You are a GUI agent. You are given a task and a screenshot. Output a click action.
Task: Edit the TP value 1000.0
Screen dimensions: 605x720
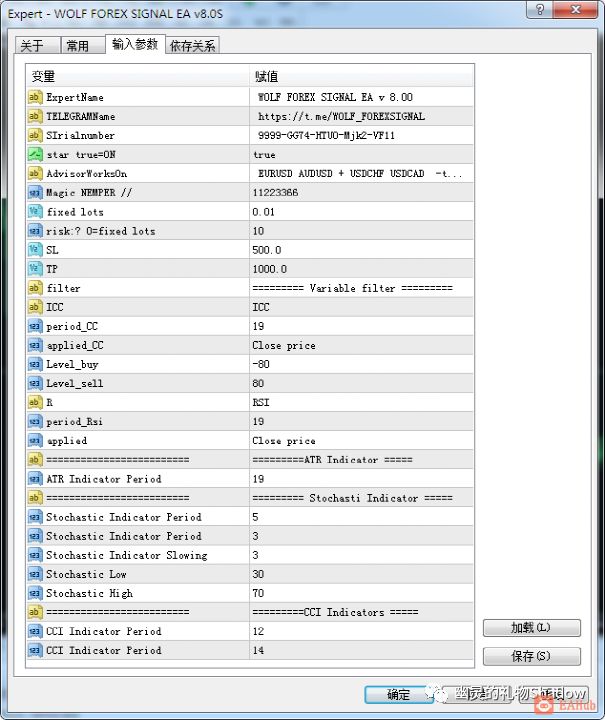361,269
